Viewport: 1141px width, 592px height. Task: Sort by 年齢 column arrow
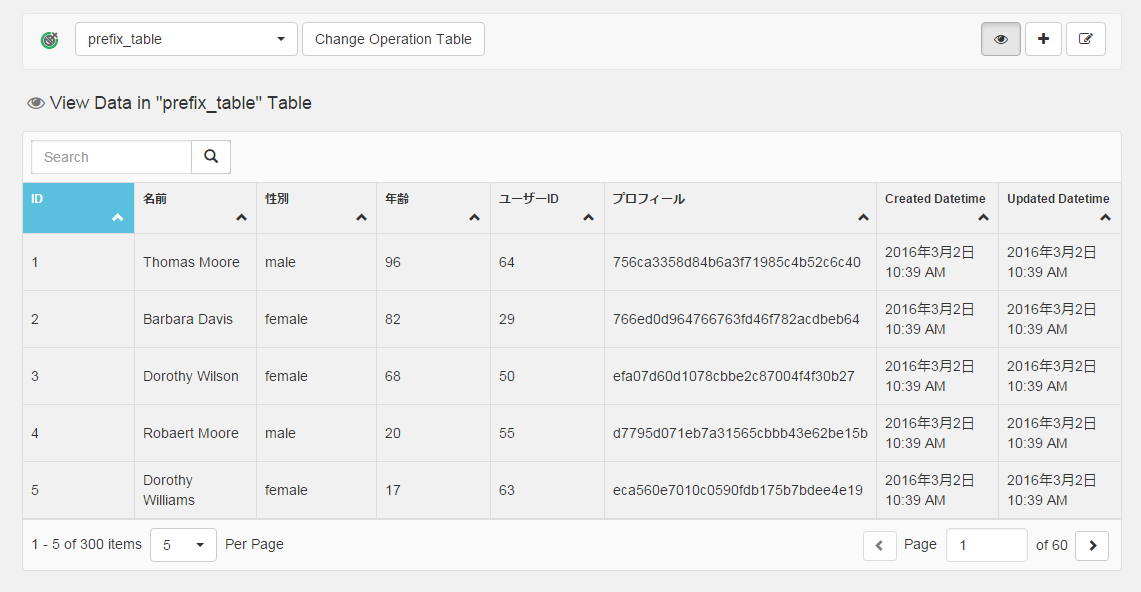474,217
